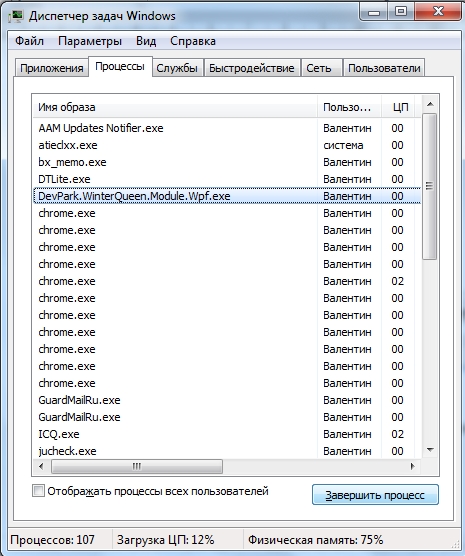465x556 pixels.
Task: Select the ICQ.exe process row
Action: [227, 434]
